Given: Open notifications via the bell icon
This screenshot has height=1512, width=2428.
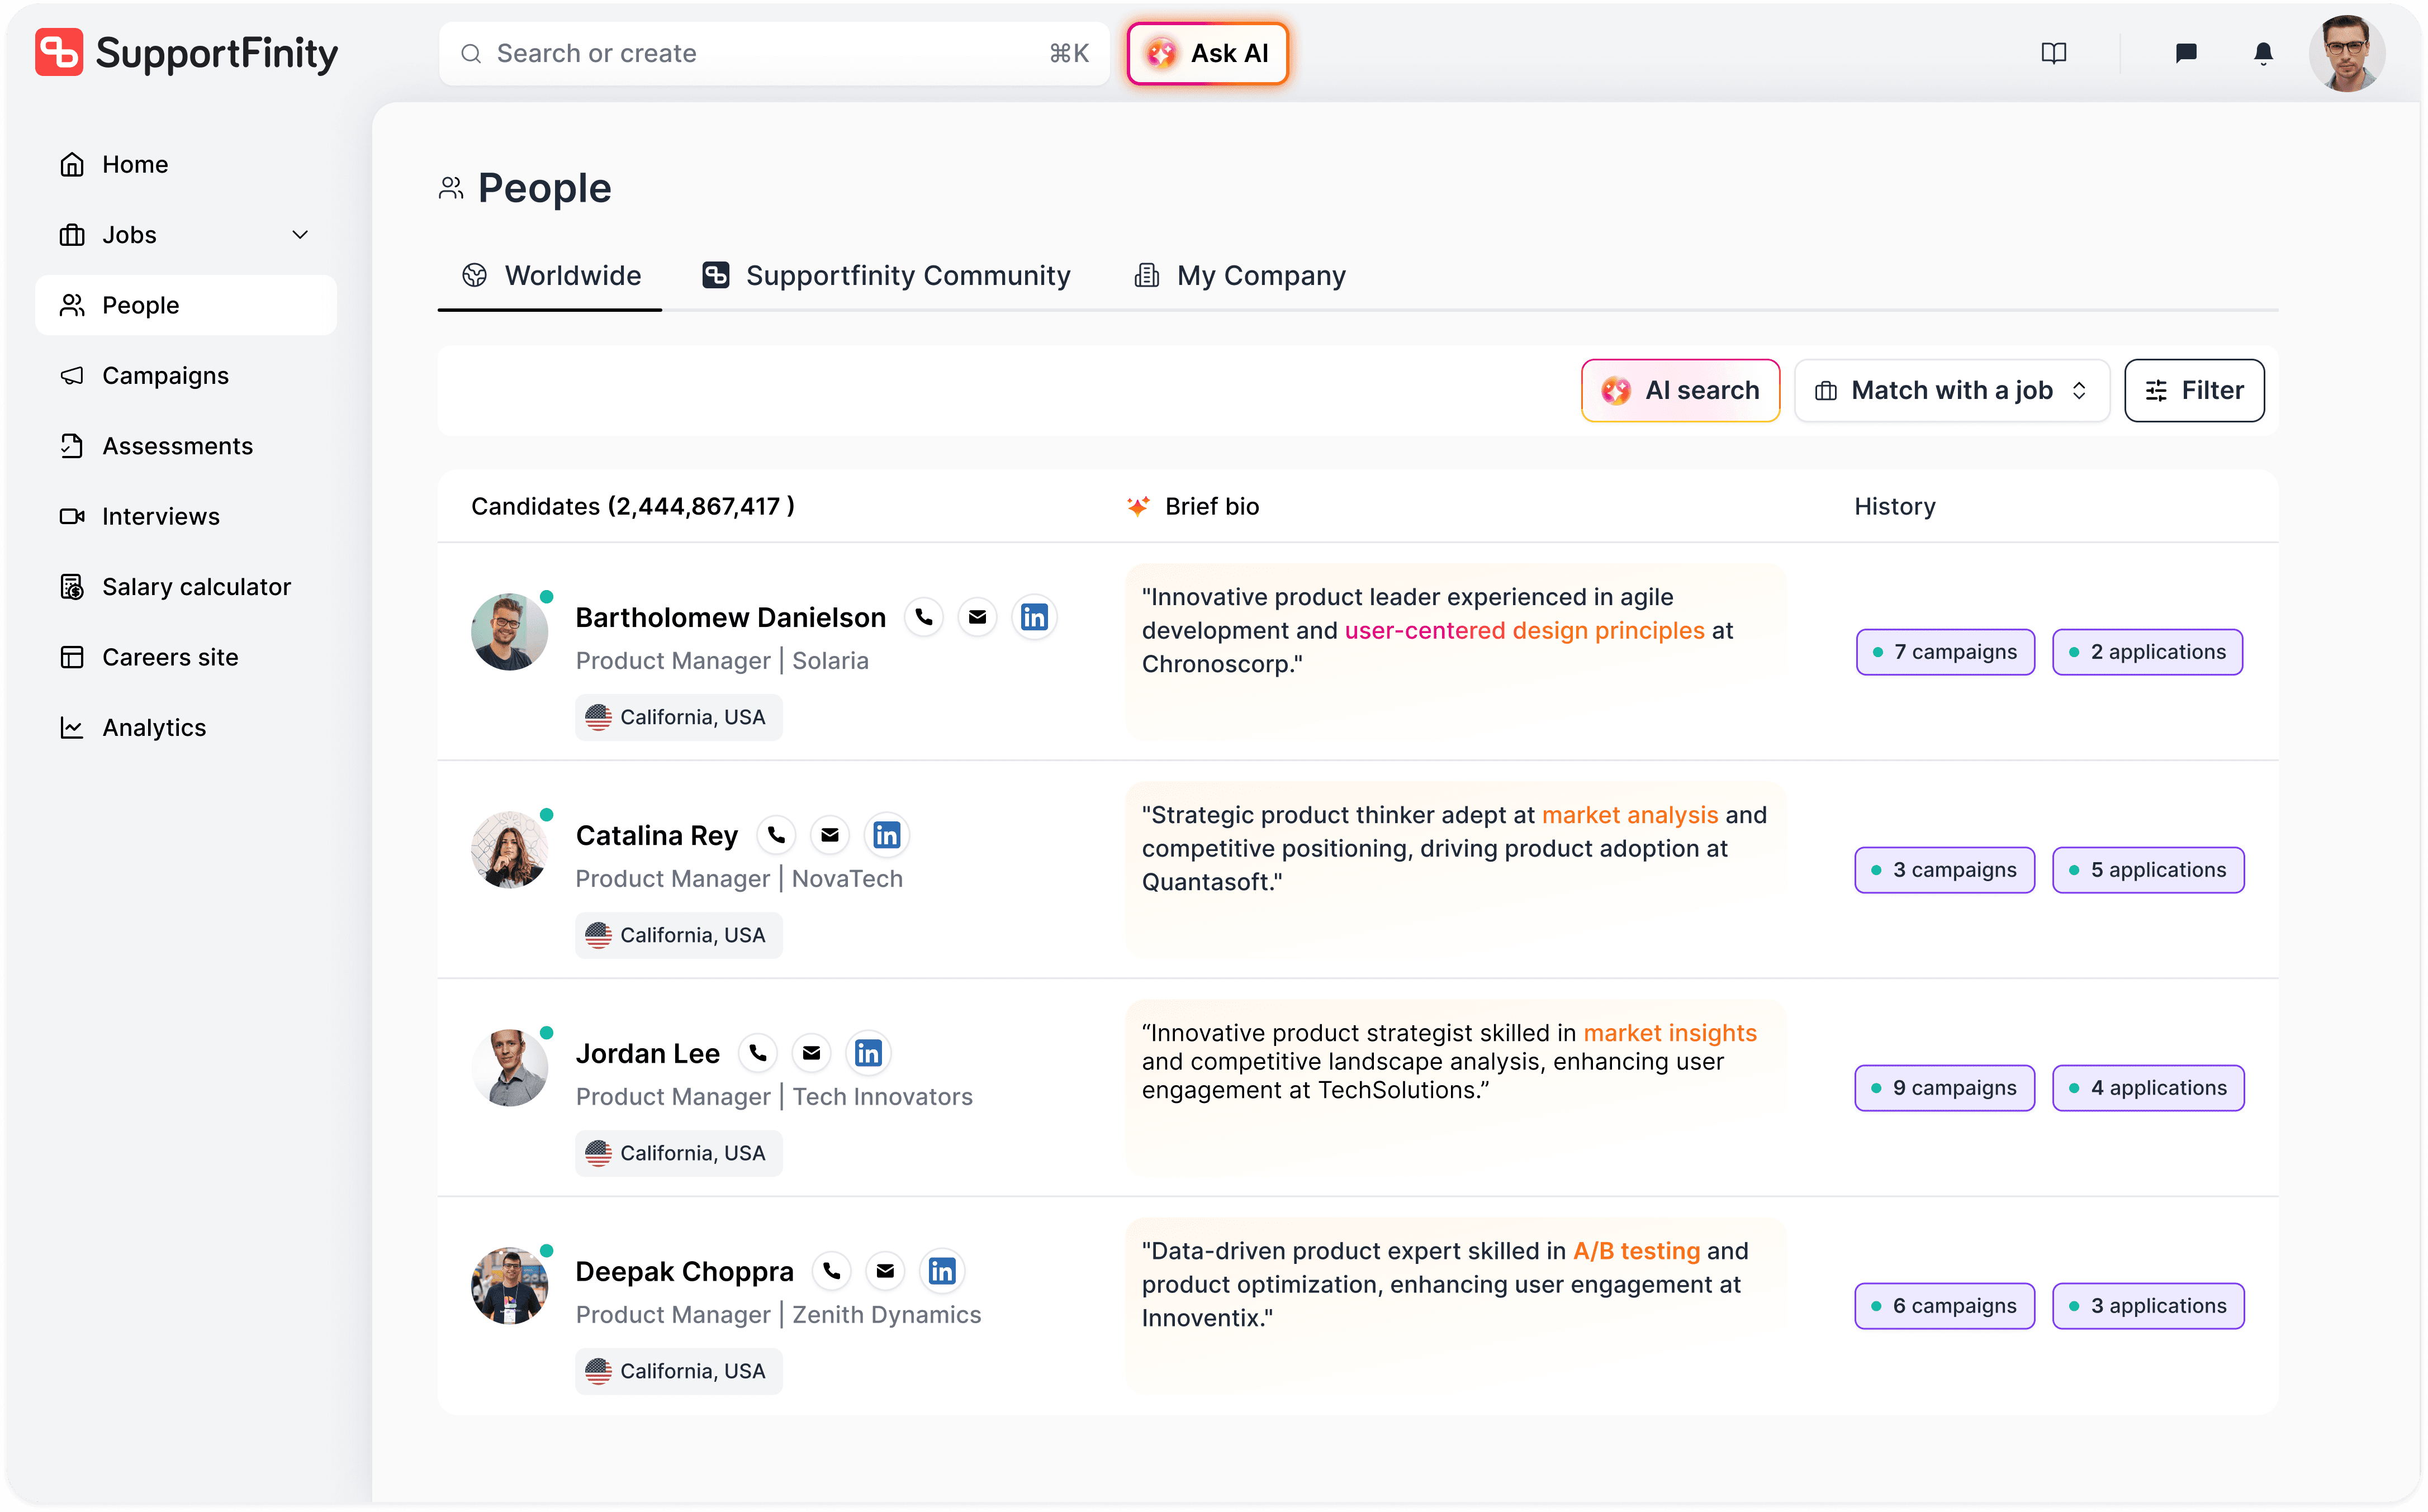Looking at the screenshot, I should pos(2262,53).
